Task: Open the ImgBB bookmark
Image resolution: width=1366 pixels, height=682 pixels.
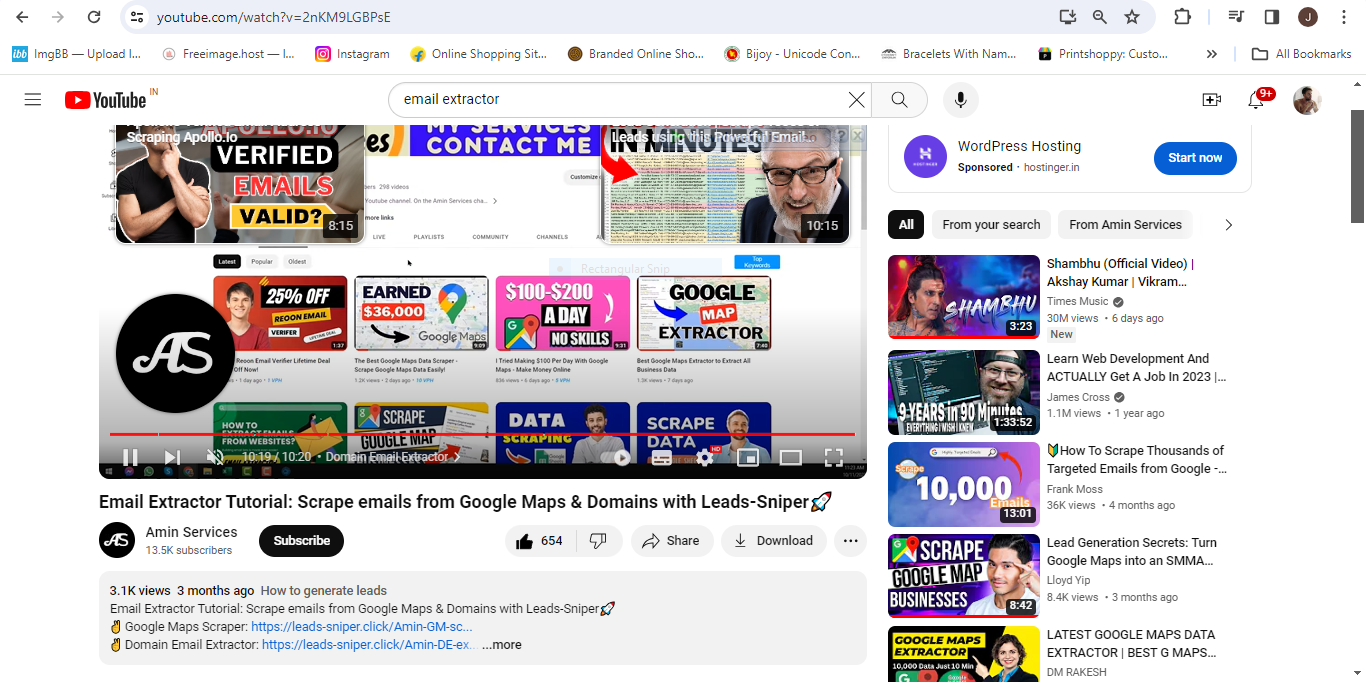Action: pyautogui.click(x=77, y=54)
